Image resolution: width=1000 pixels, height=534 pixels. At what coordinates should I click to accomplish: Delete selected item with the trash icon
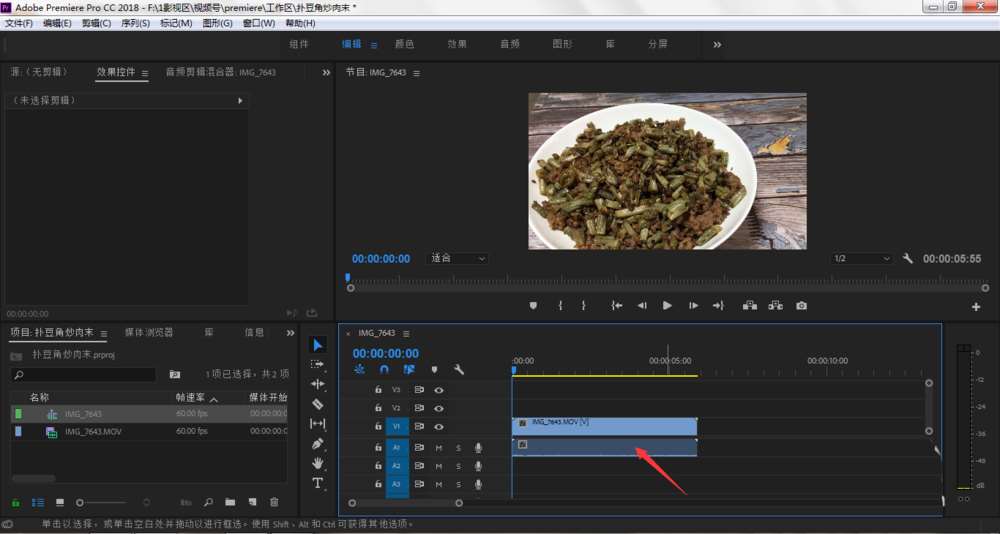[274, 502]
